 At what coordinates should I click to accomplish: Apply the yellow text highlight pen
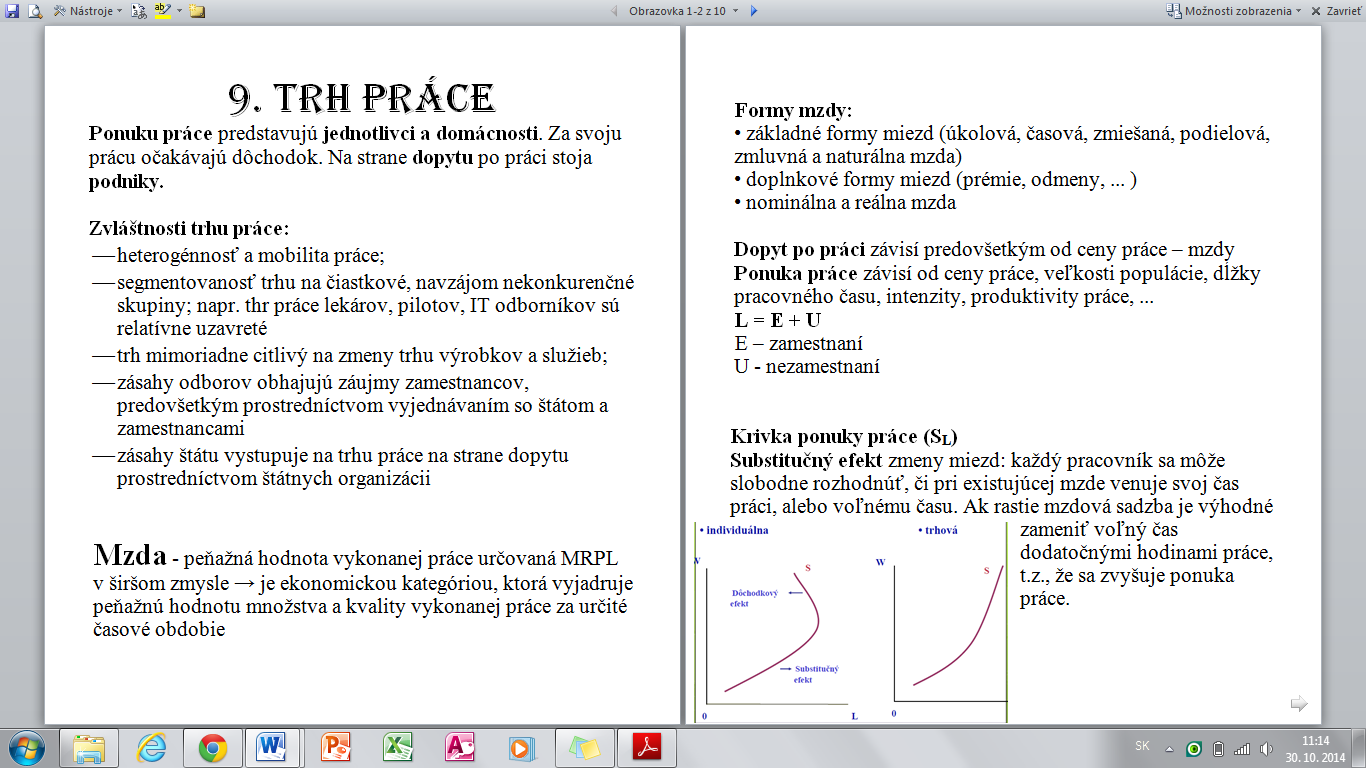(x=164, y=11)
